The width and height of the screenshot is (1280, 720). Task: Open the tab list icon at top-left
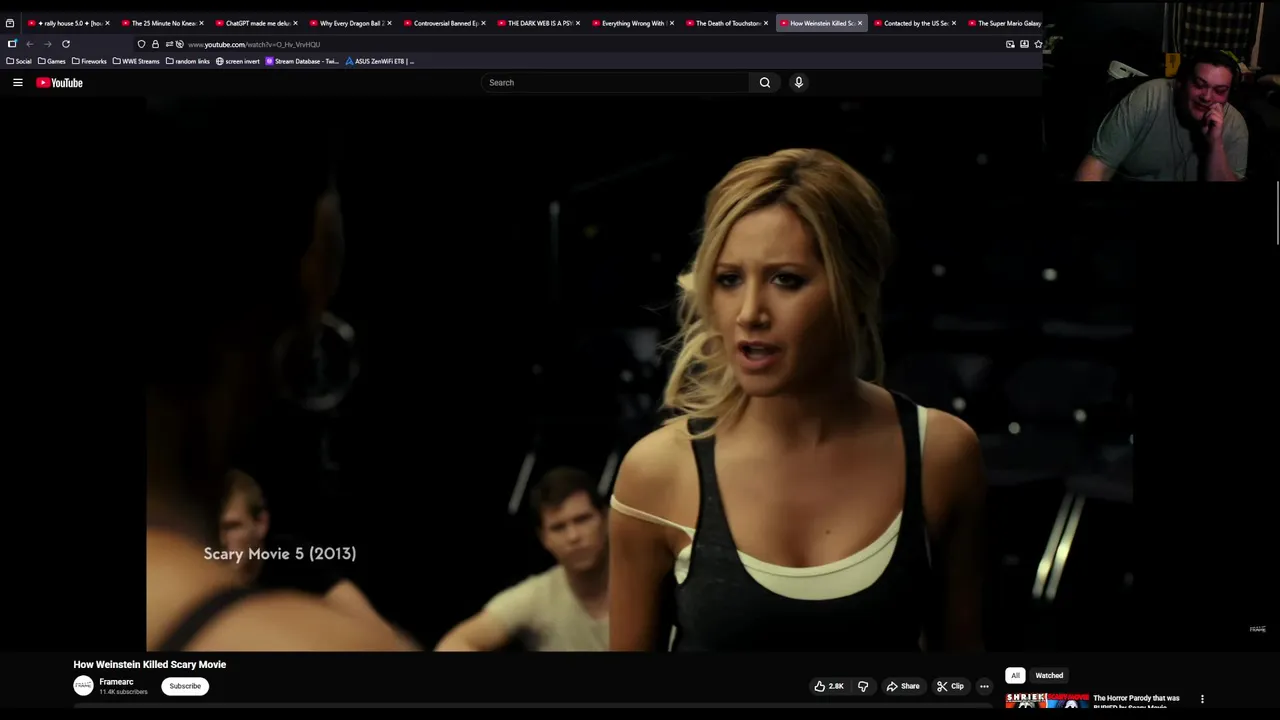(x=10, y=23)
